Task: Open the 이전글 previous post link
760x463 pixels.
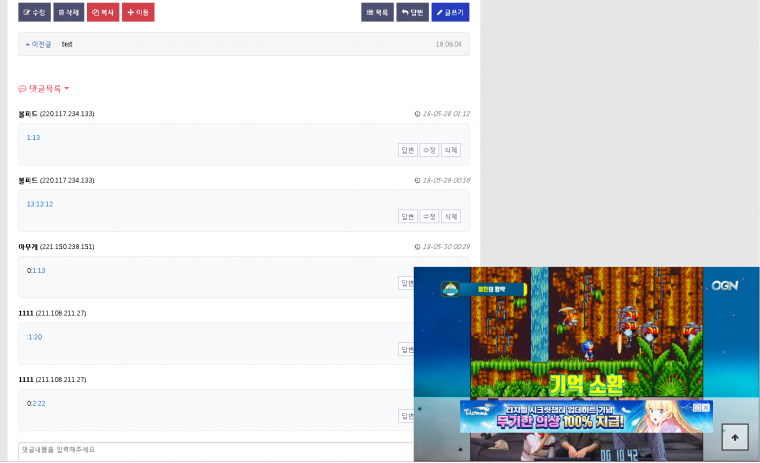Action: pyautogui.click(x=38, y=44)
